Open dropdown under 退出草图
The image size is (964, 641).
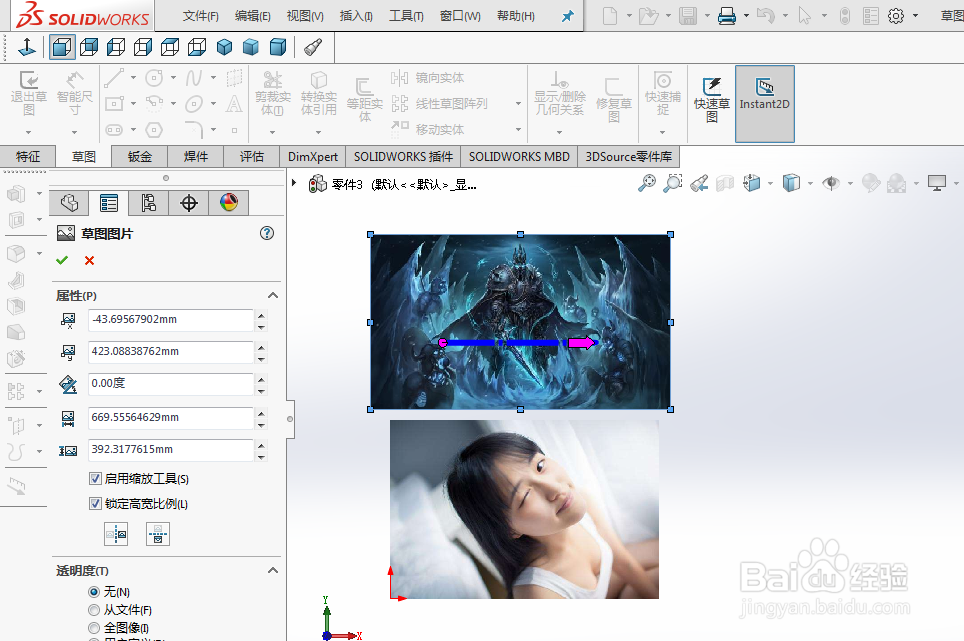pos(28,132)
